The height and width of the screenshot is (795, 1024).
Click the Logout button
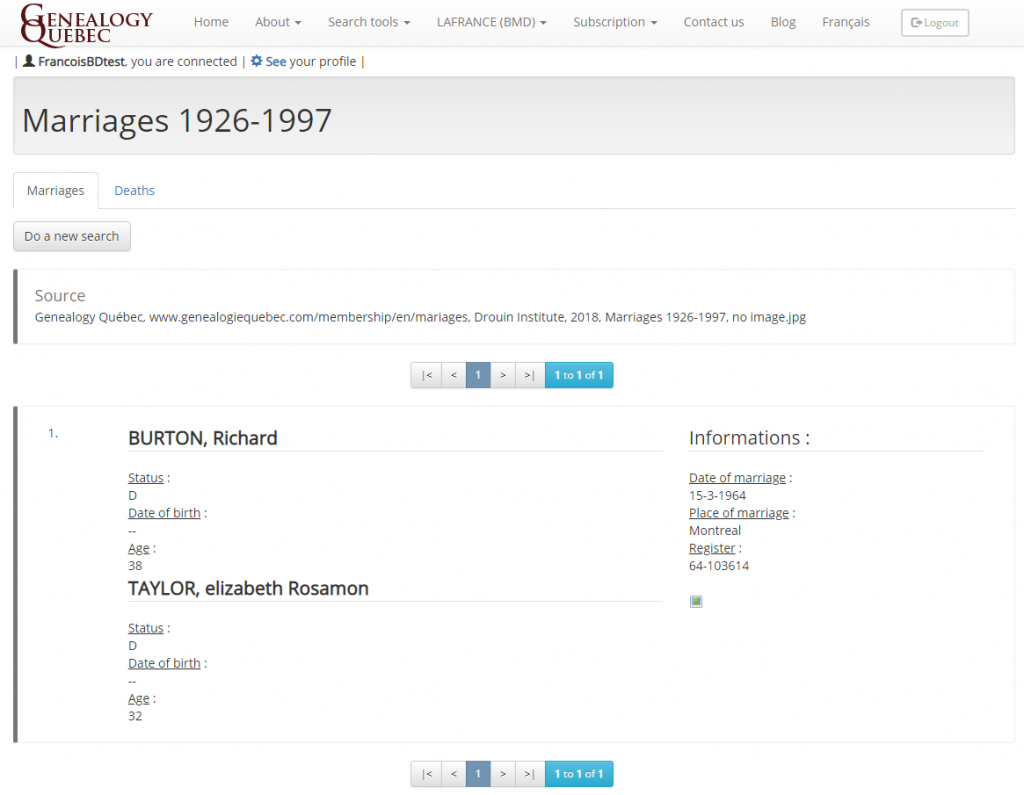pyautogui.click(x=935, y=23)
